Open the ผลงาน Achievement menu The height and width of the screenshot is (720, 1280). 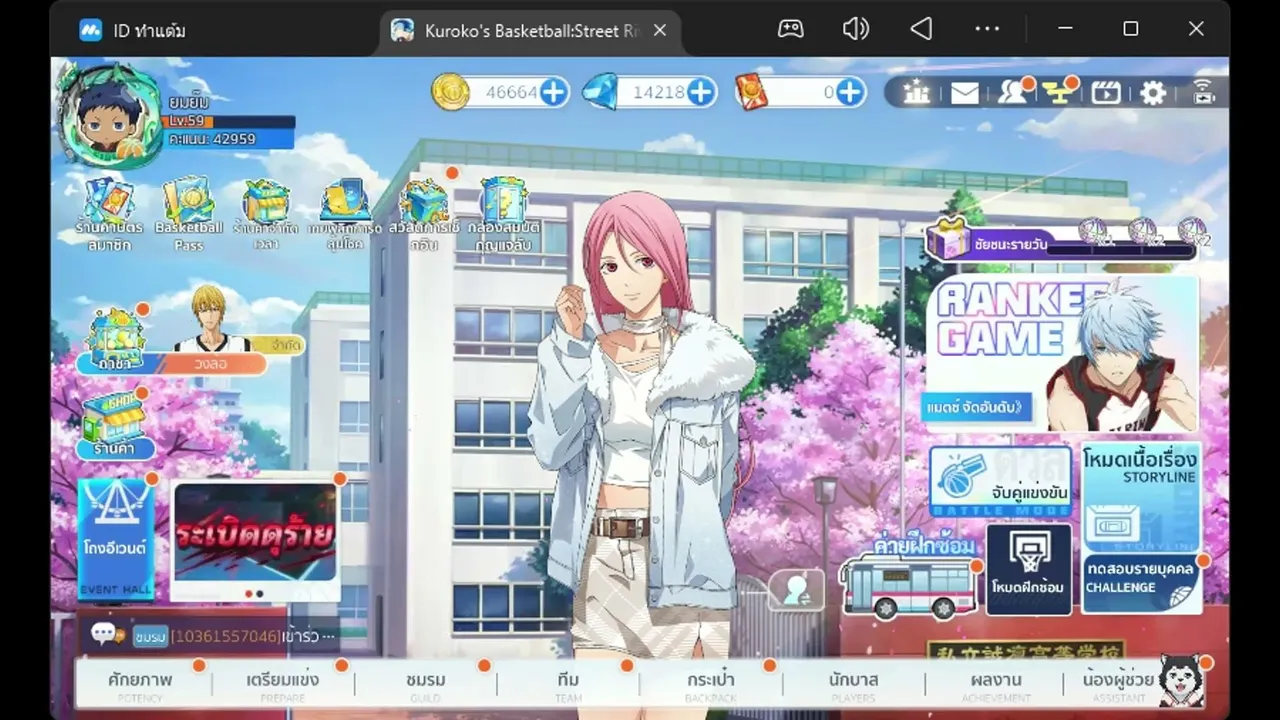(x=996, y=684)
